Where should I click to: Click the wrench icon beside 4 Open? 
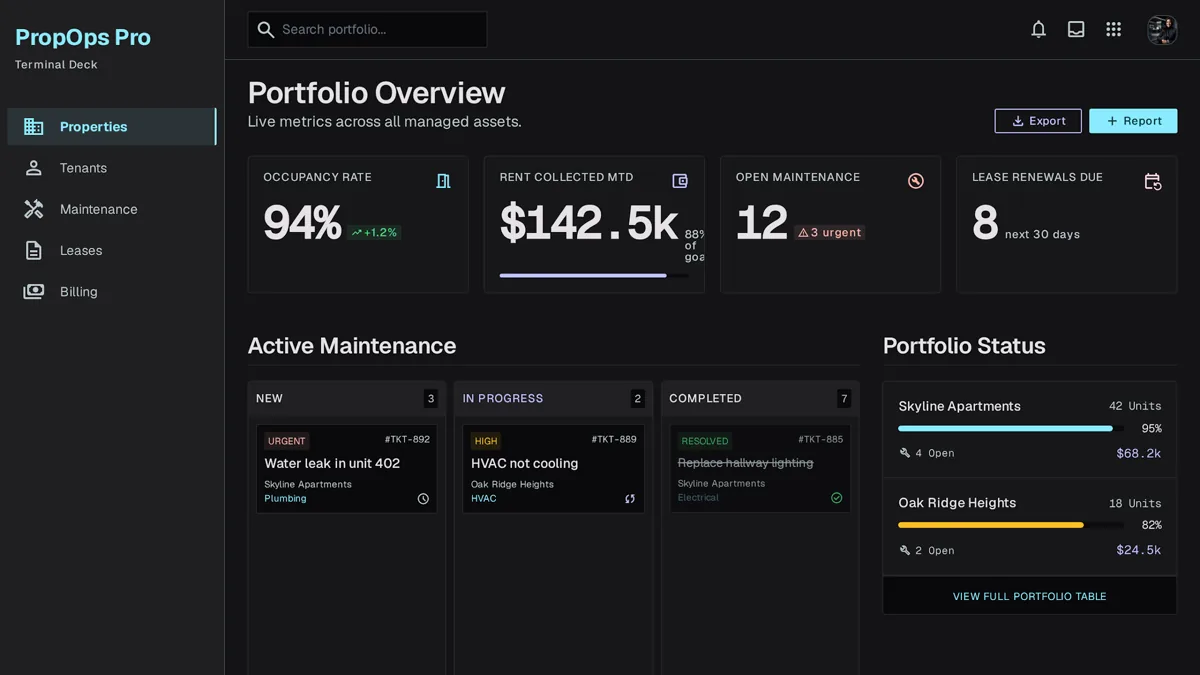coord(905,453)
